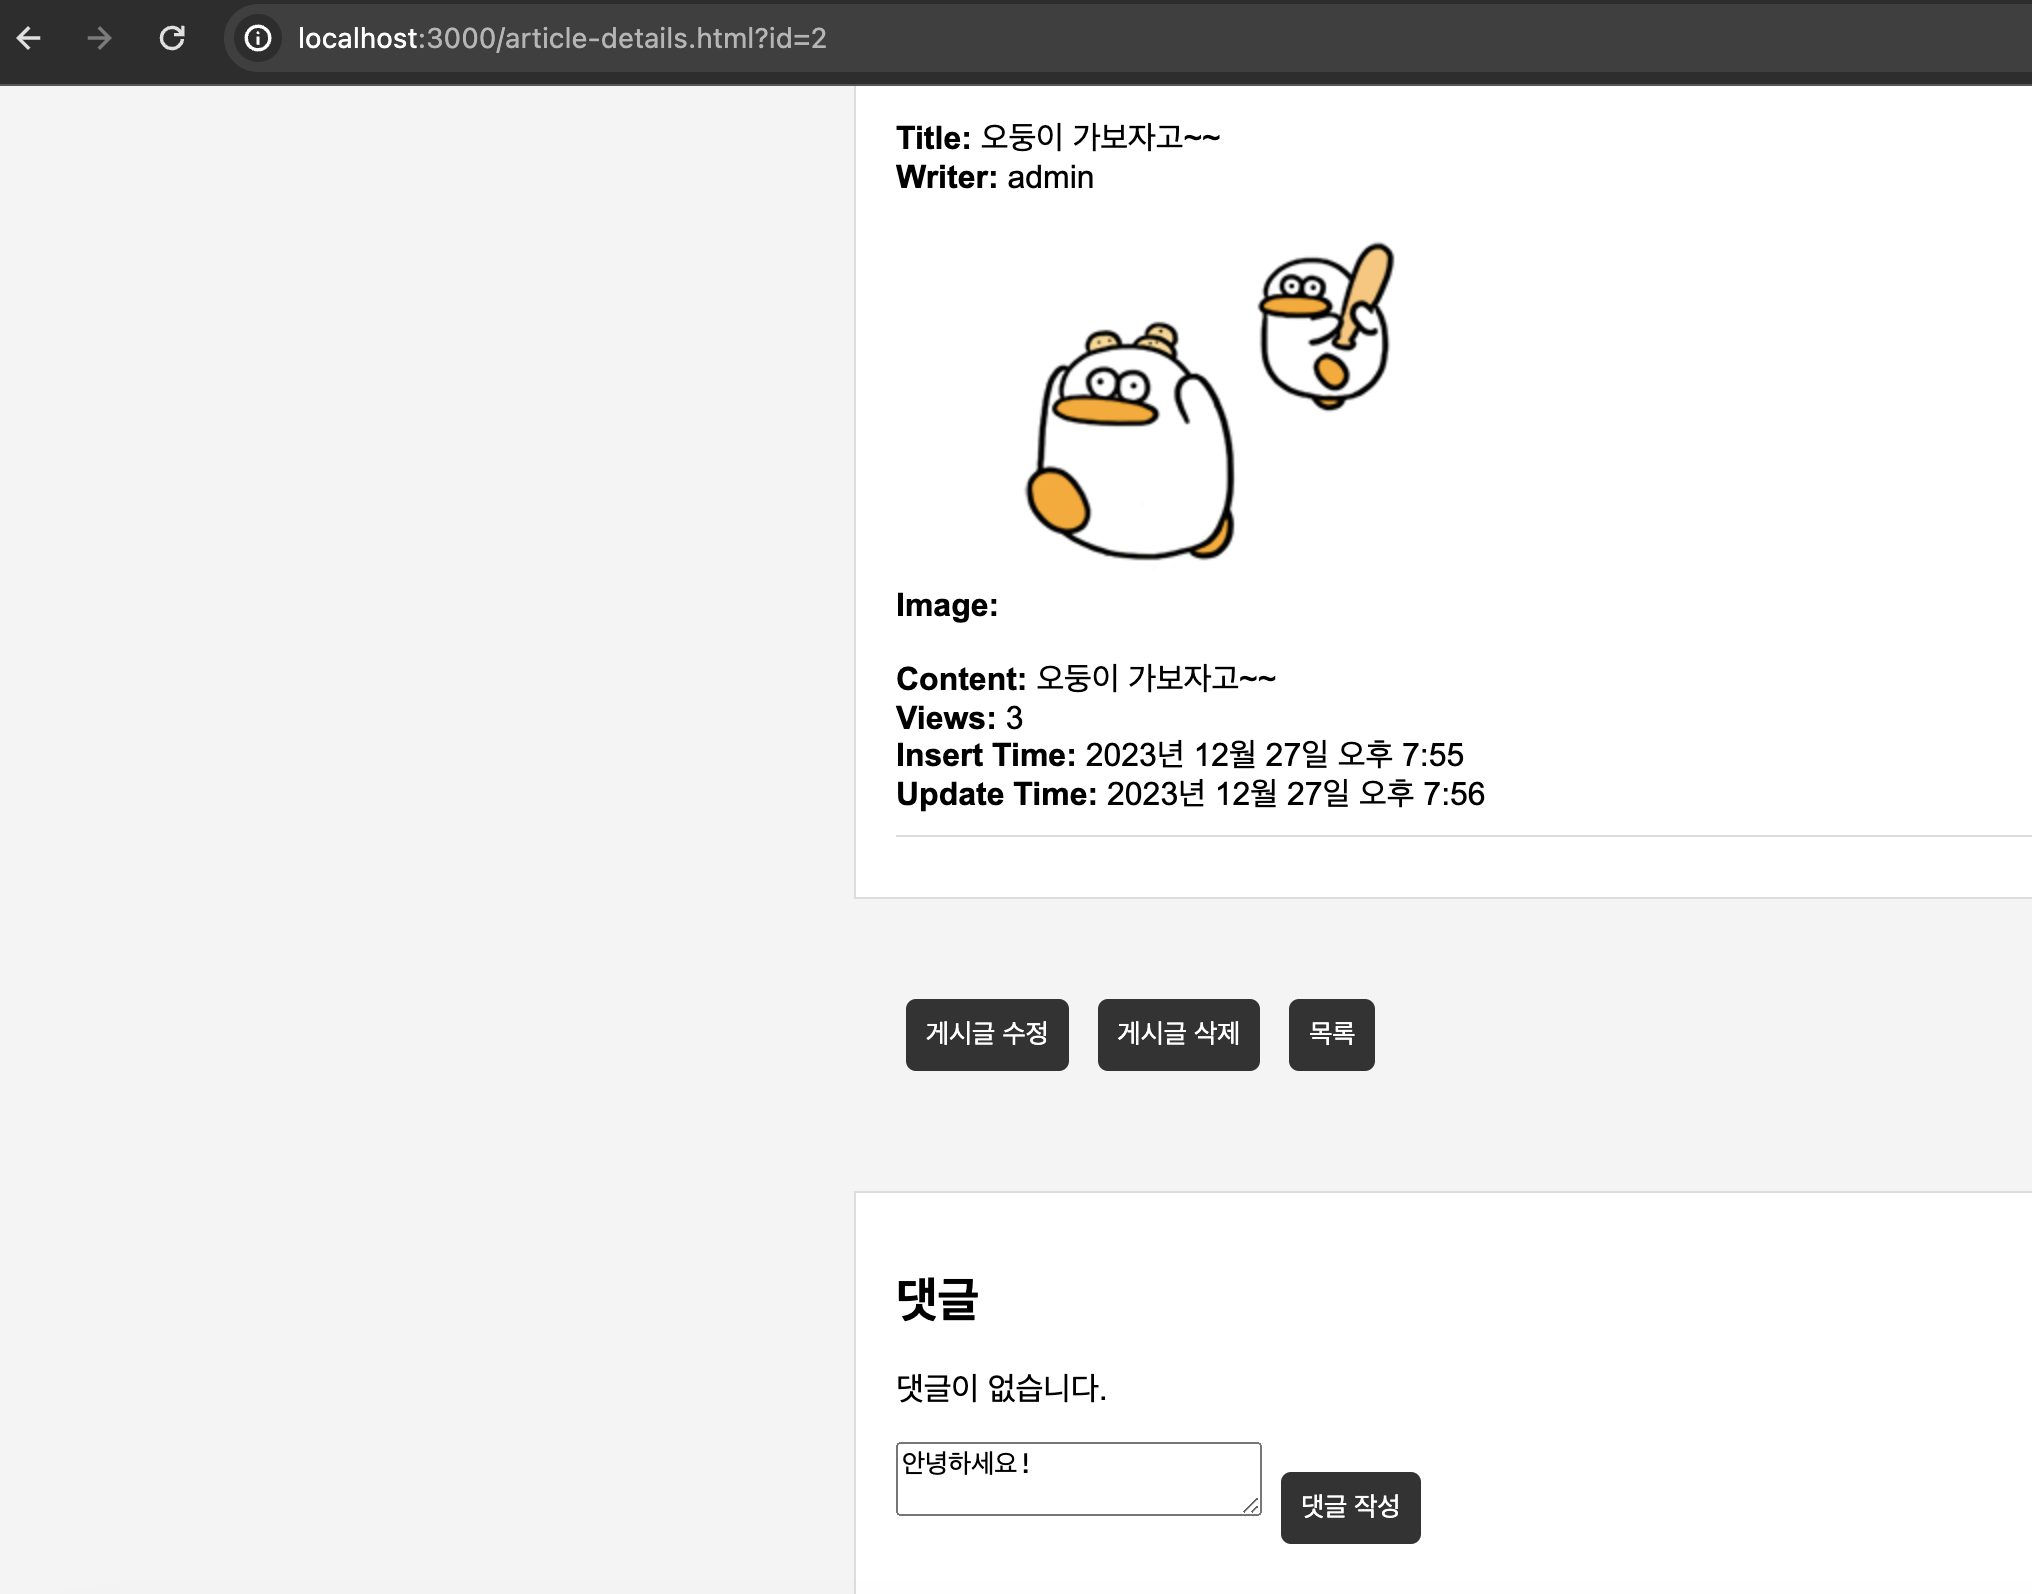Click into the comment textarea
The height and width of the screenshot is (1594, 2032).
pos(1078,1478)
